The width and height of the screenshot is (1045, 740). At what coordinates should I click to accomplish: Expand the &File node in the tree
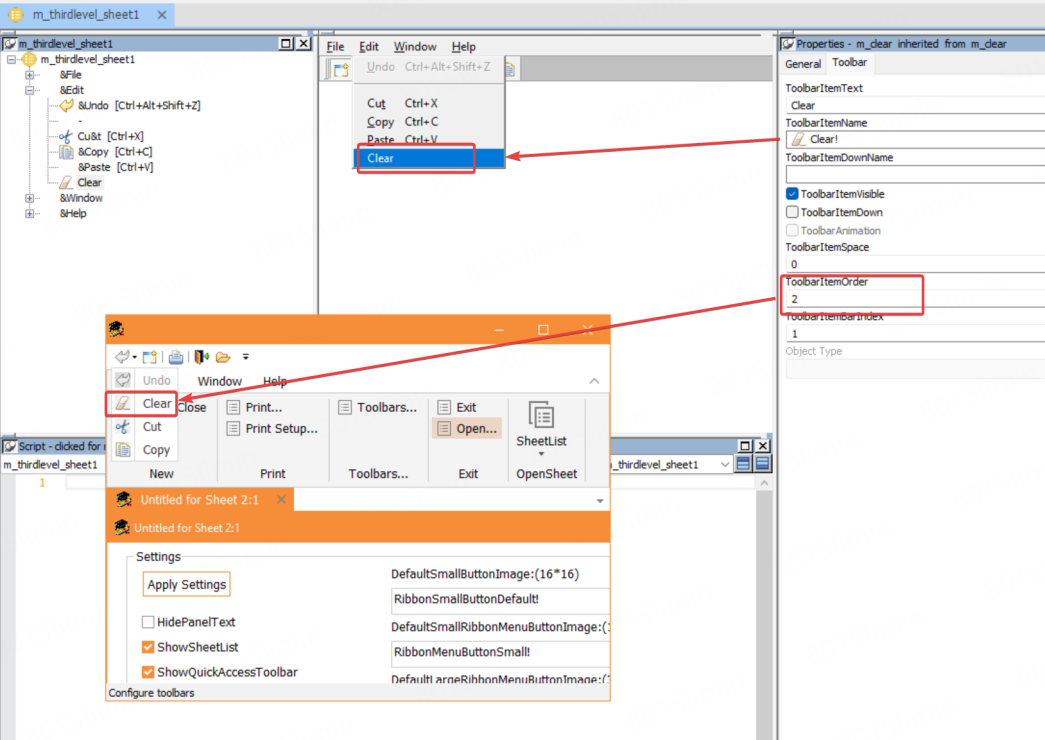(x=29, y=75)
